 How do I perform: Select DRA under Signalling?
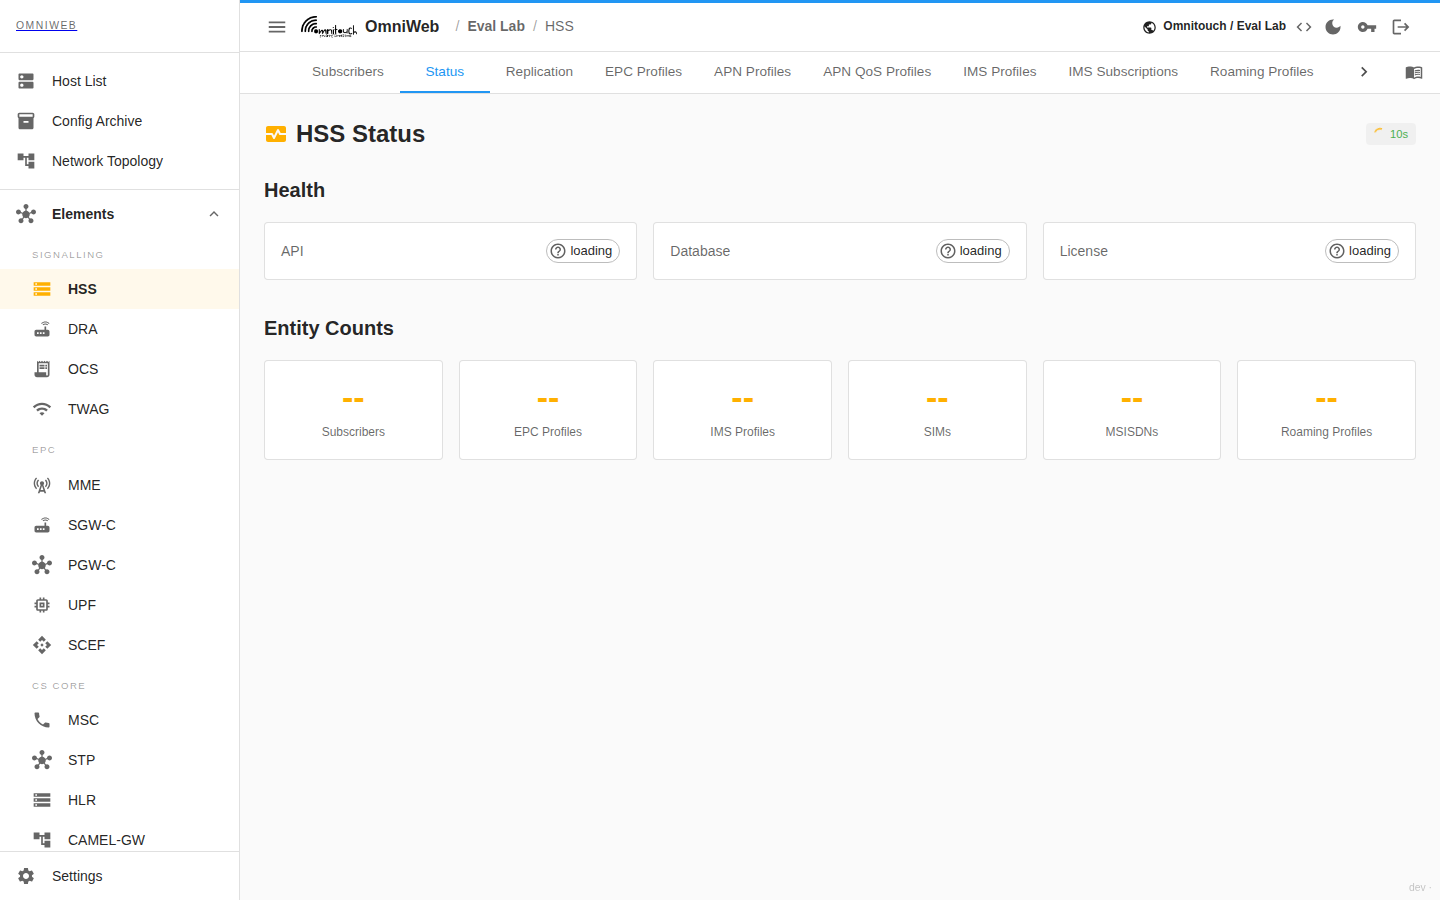pos(120,329)
